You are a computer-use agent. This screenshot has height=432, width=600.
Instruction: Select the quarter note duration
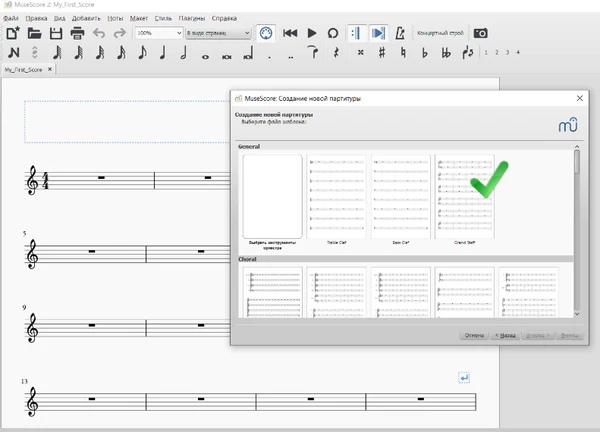coord(163,52)
